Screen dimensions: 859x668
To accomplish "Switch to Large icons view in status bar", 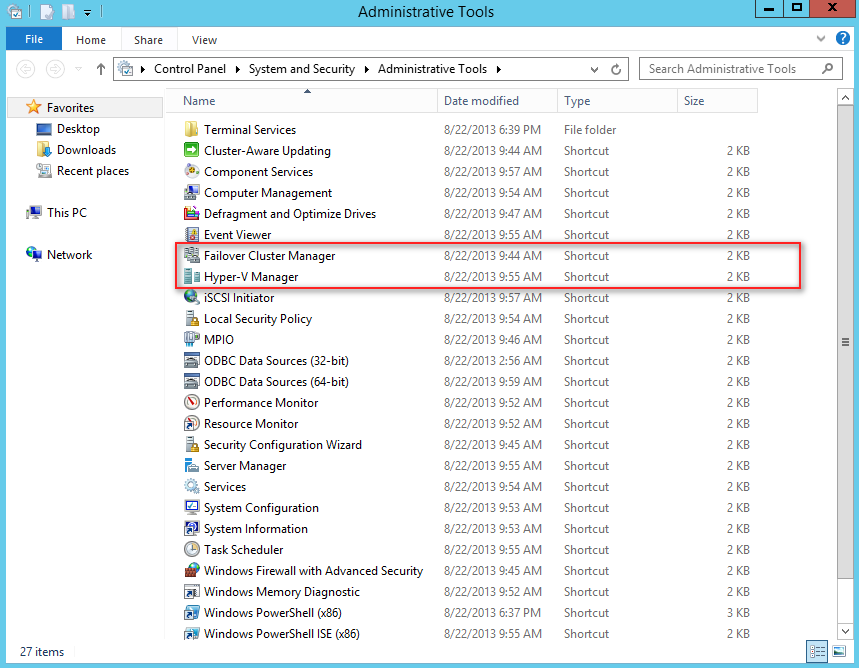I will (839, 652).
